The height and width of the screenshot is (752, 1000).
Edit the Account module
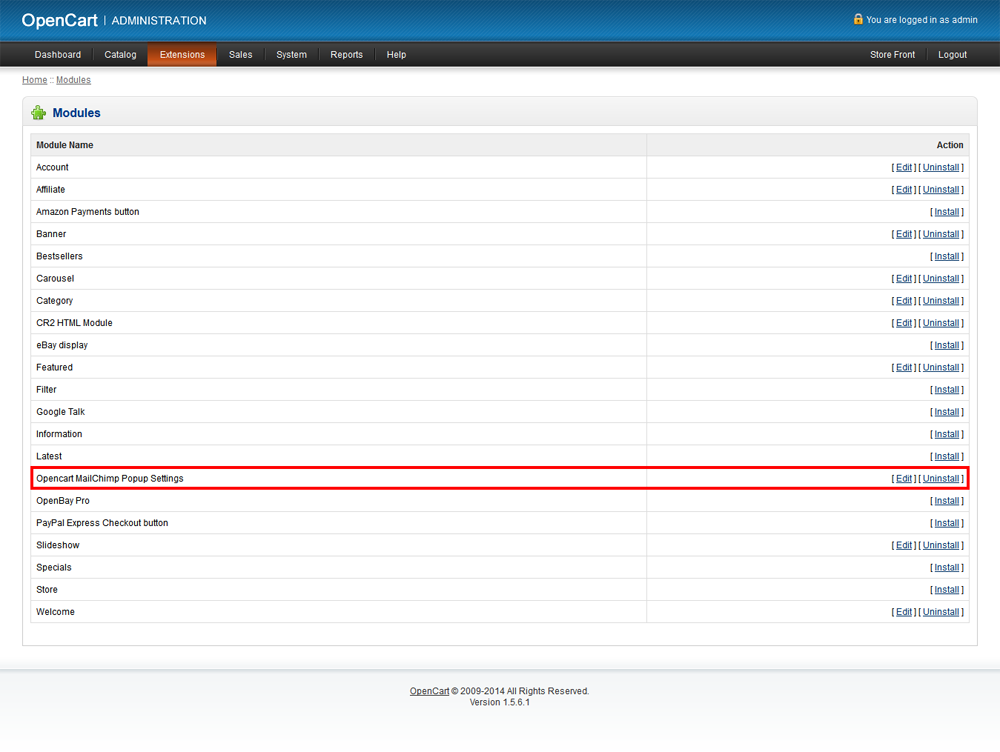coord(904,167)
